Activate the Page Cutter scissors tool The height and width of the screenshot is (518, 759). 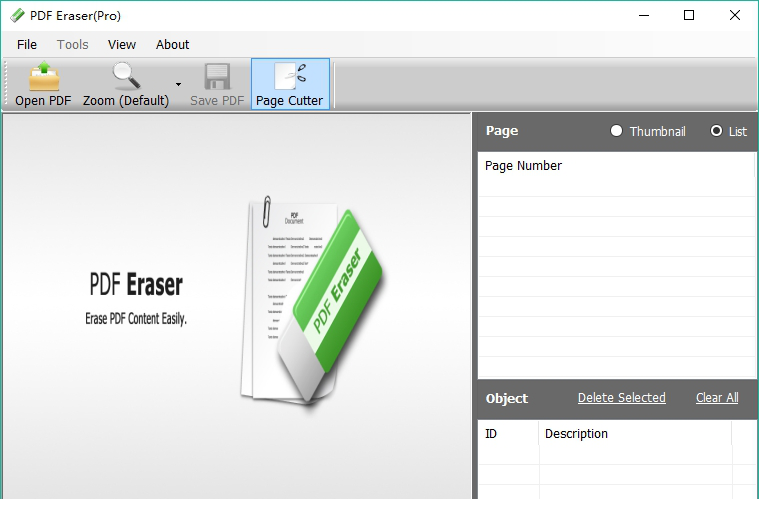(290, 83)
